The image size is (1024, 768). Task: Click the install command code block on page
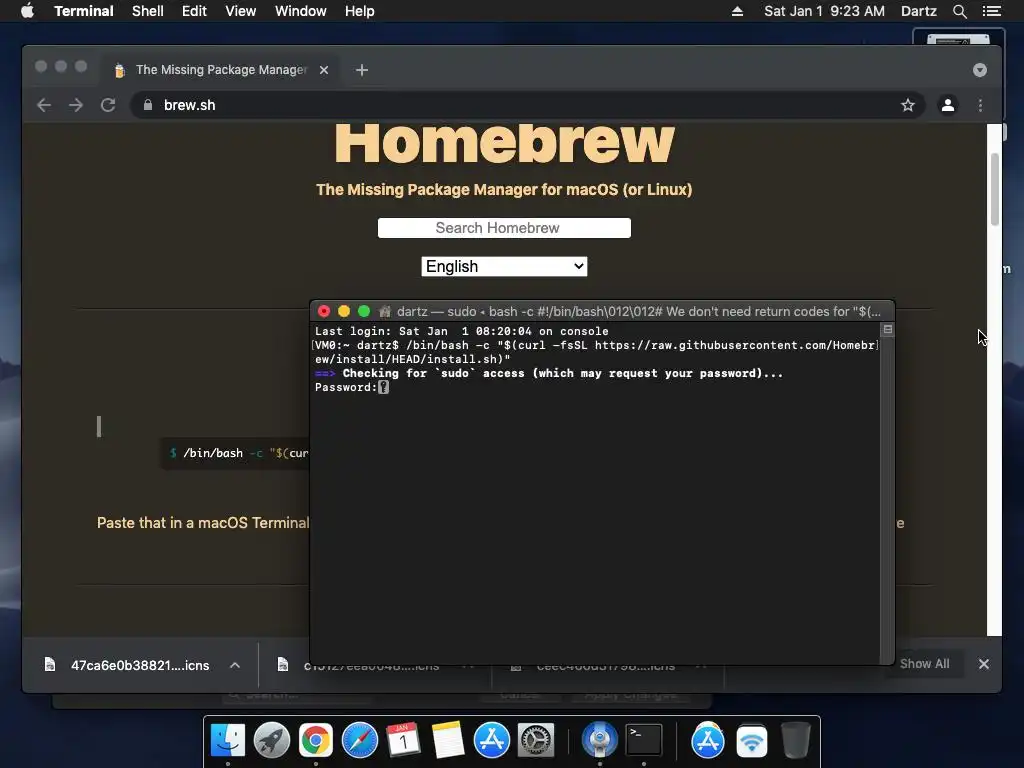[x=236, y=453]
